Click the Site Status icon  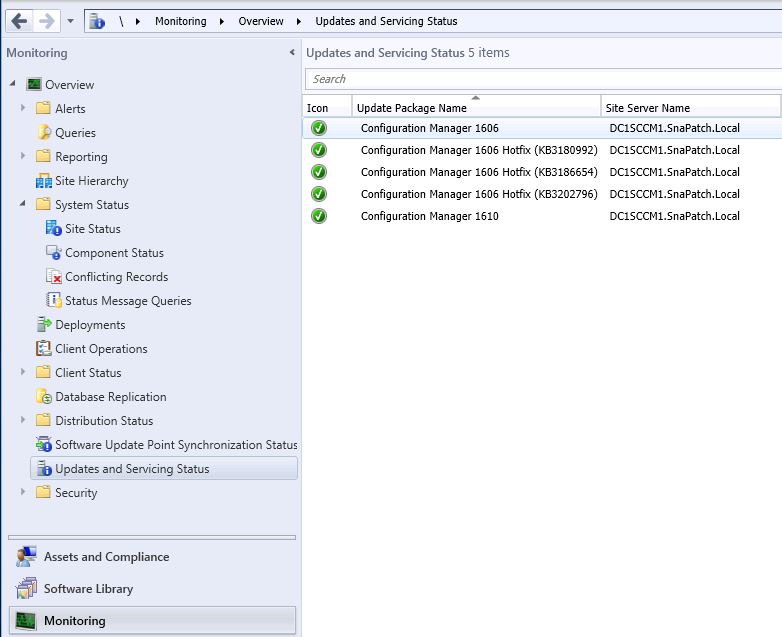click(53, 228)
